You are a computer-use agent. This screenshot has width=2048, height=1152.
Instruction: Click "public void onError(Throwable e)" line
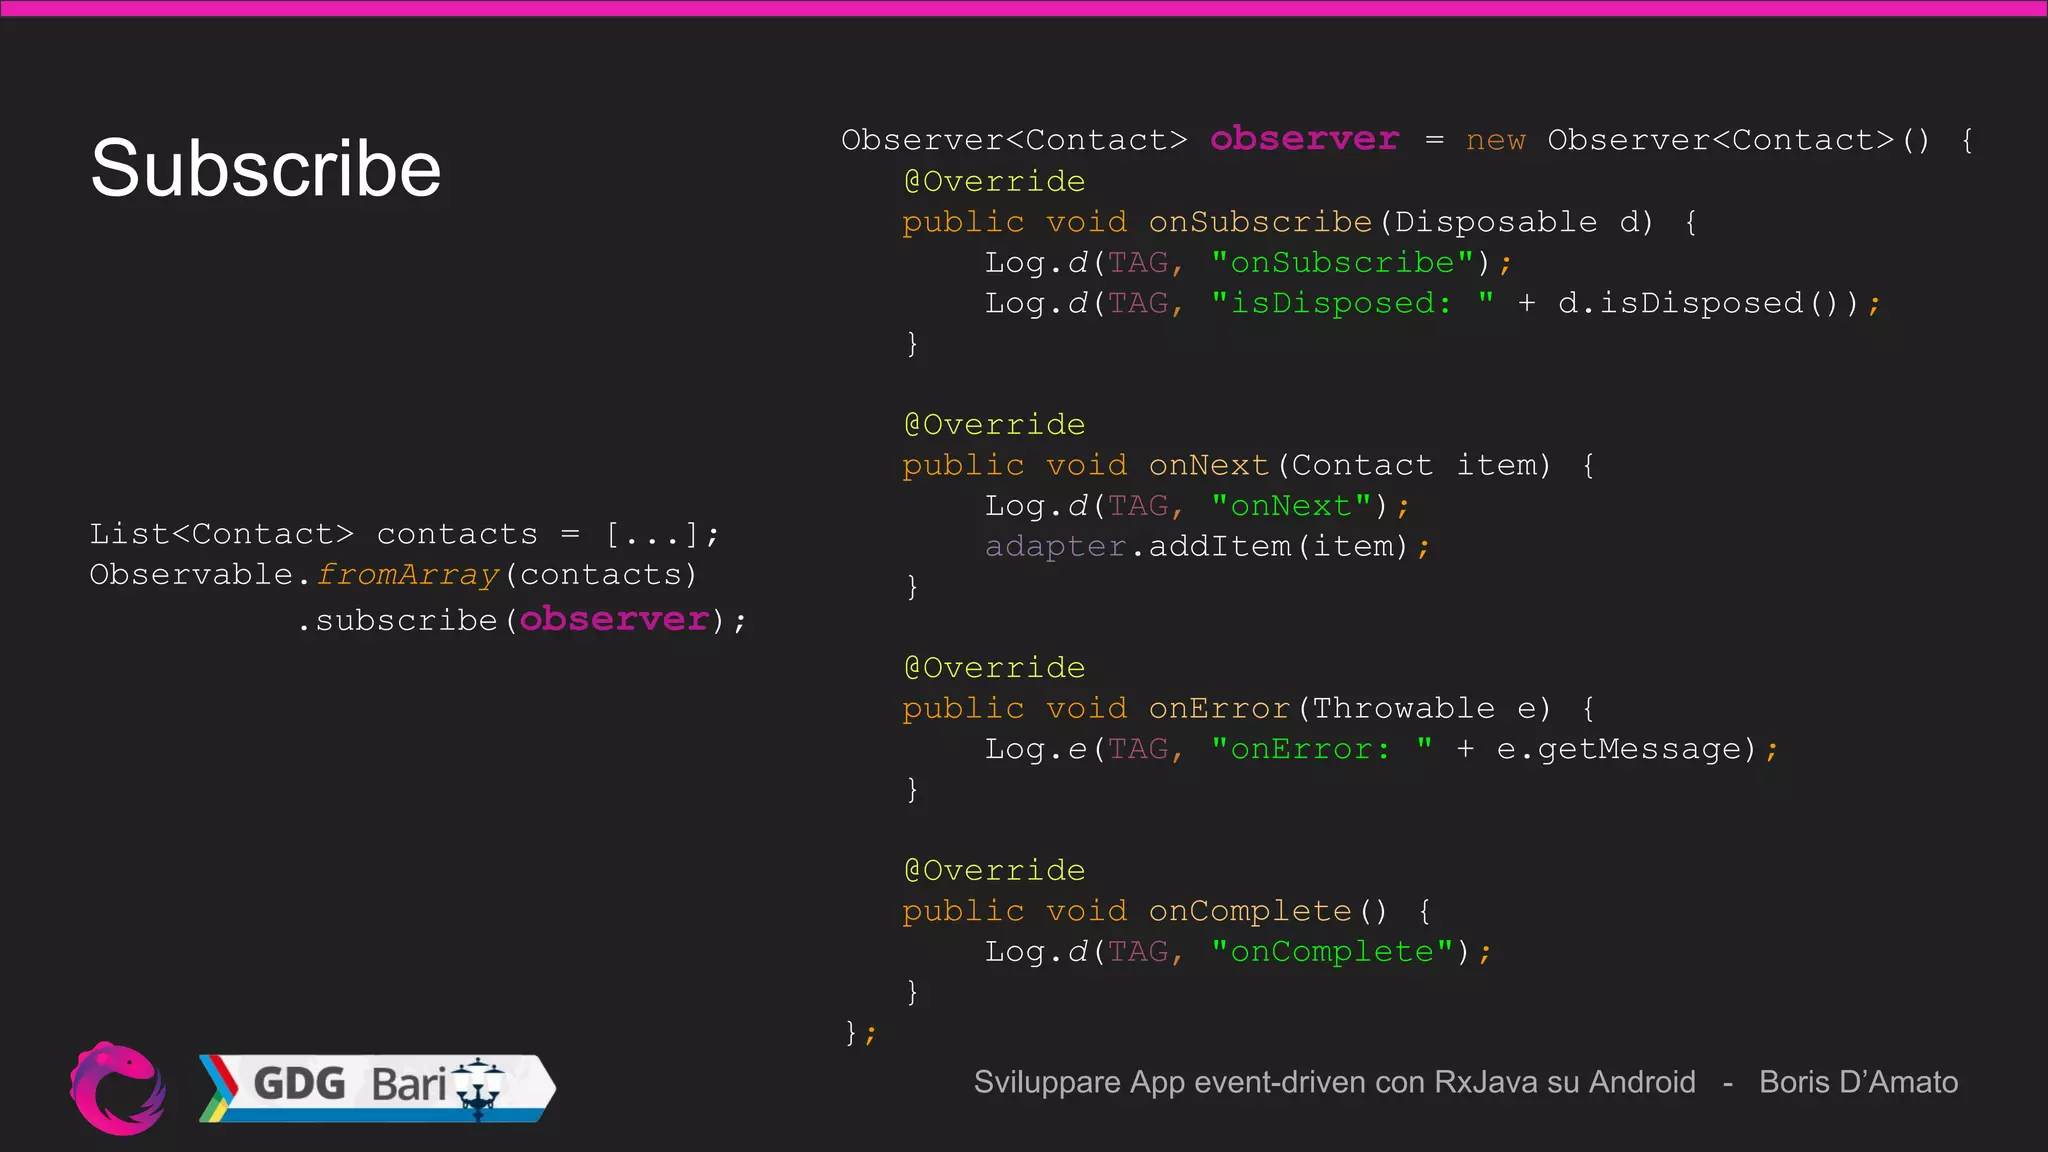[1249, 709]
